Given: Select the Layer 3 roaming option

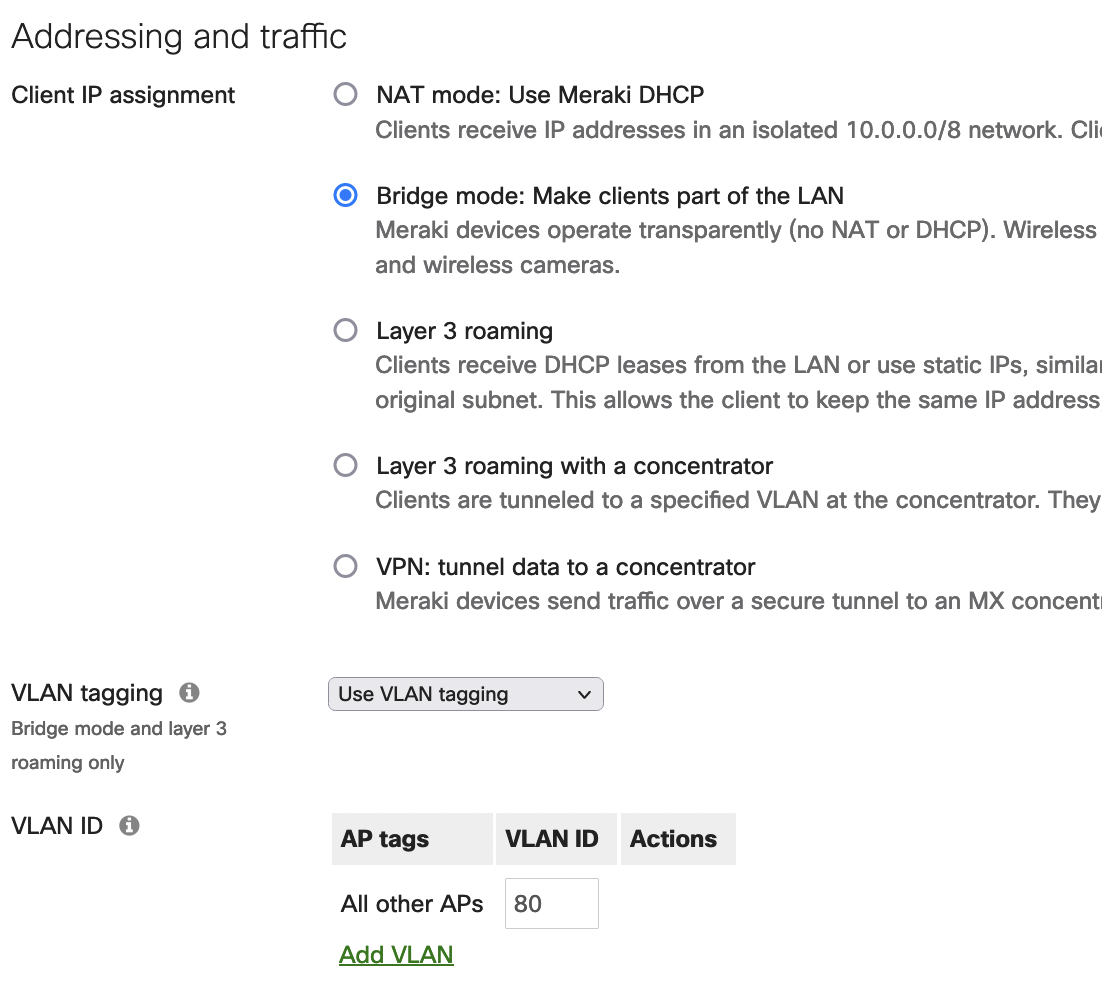Looking at the screenshot, I should click(x=345, y=330).
